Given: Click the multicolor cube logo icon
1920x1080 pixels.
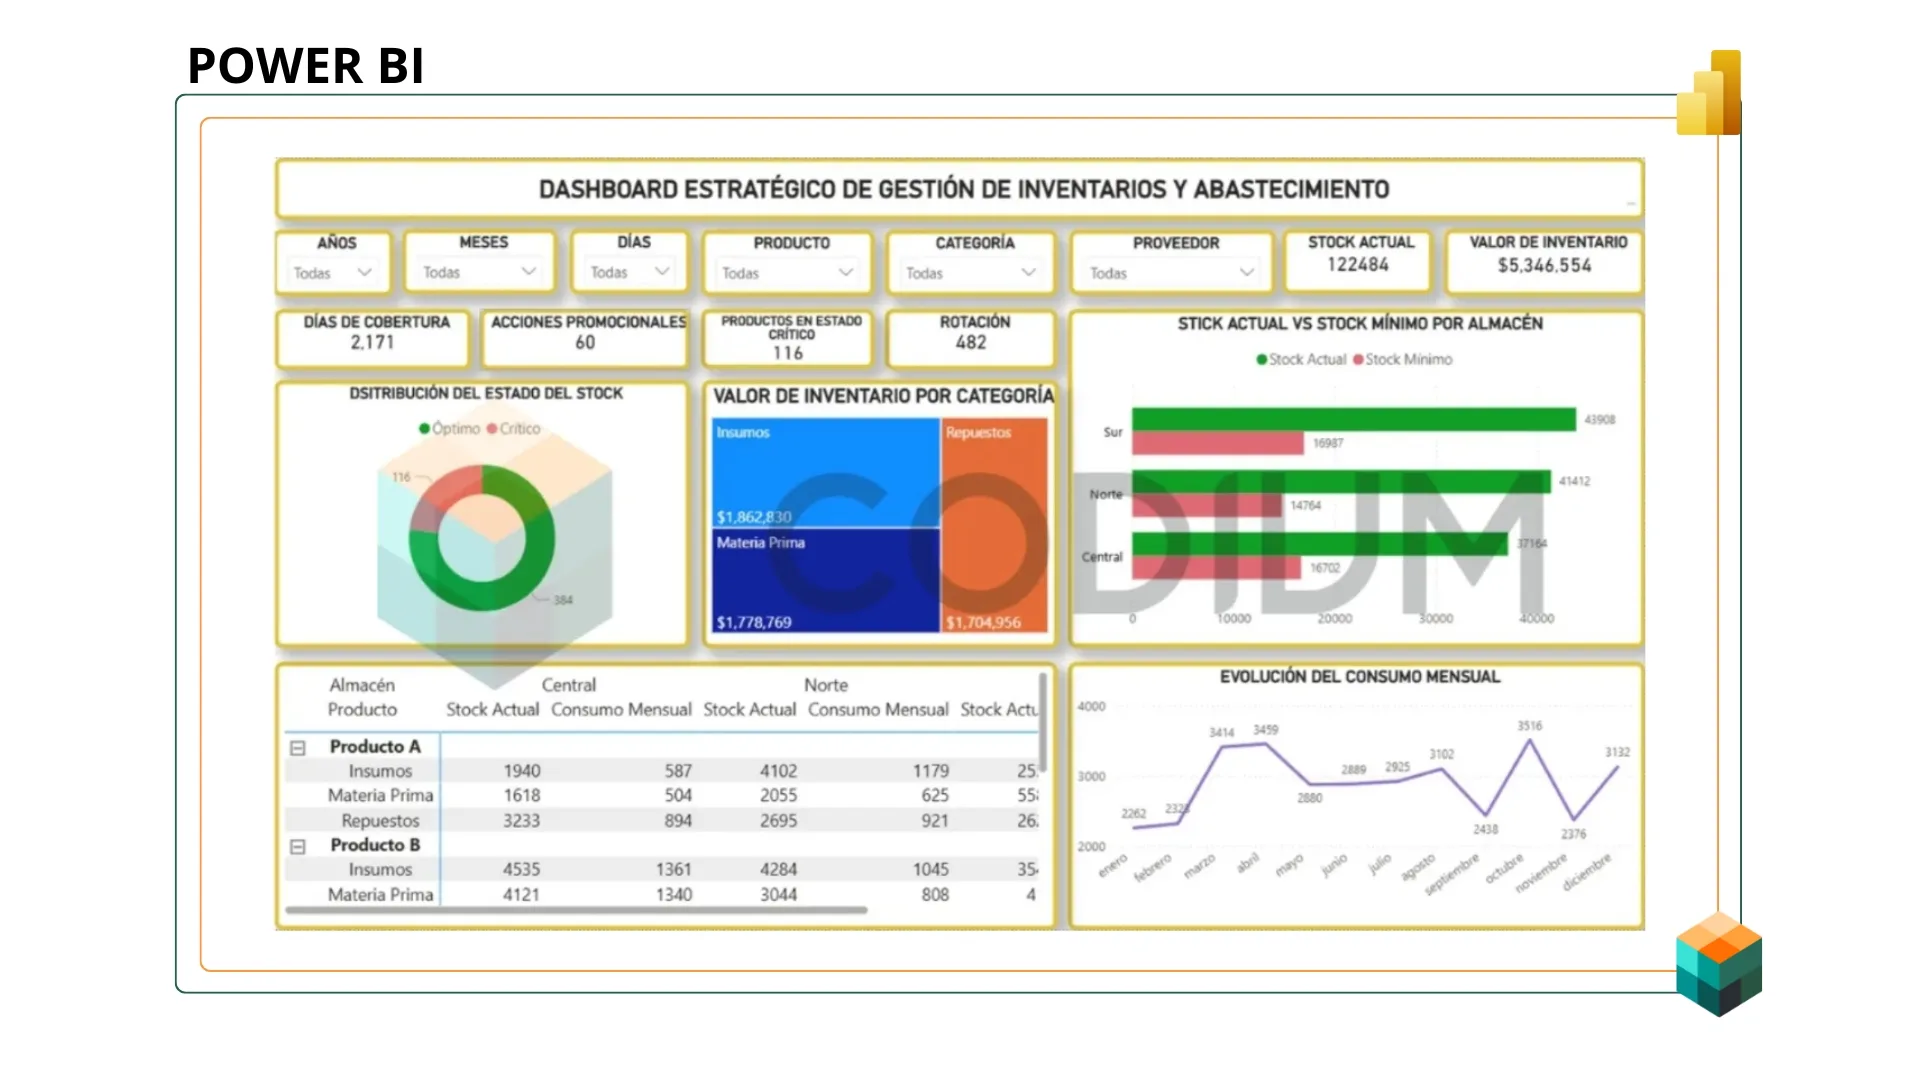Looking at the screenshot, I should point(1719,964).
